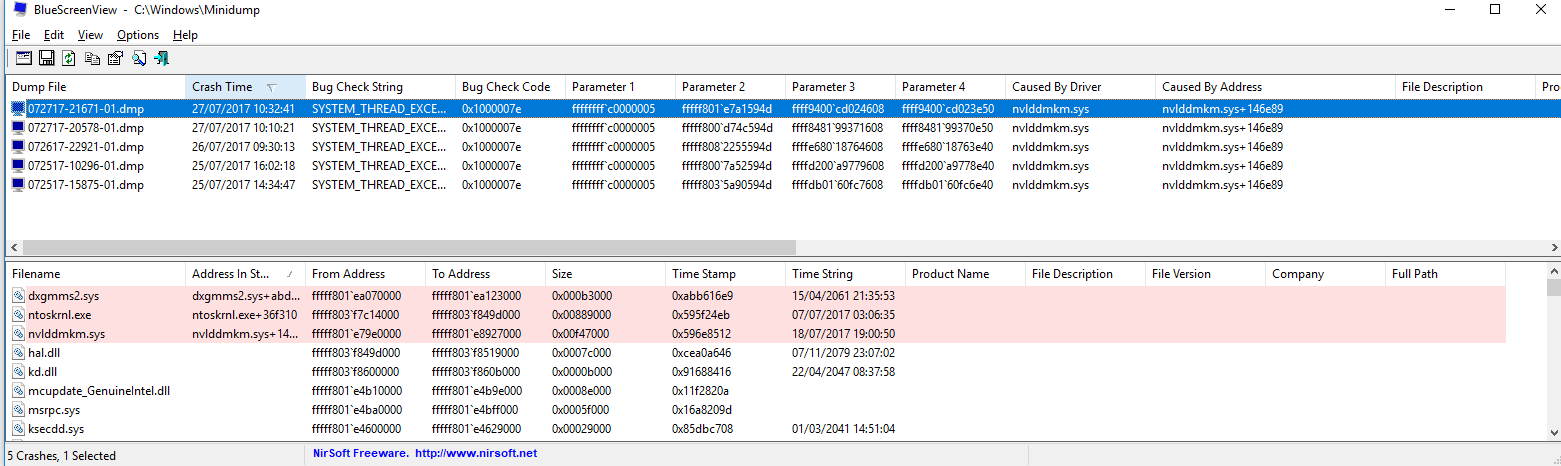Open the File menu
1561x466 pixels.
pos(21,35)
